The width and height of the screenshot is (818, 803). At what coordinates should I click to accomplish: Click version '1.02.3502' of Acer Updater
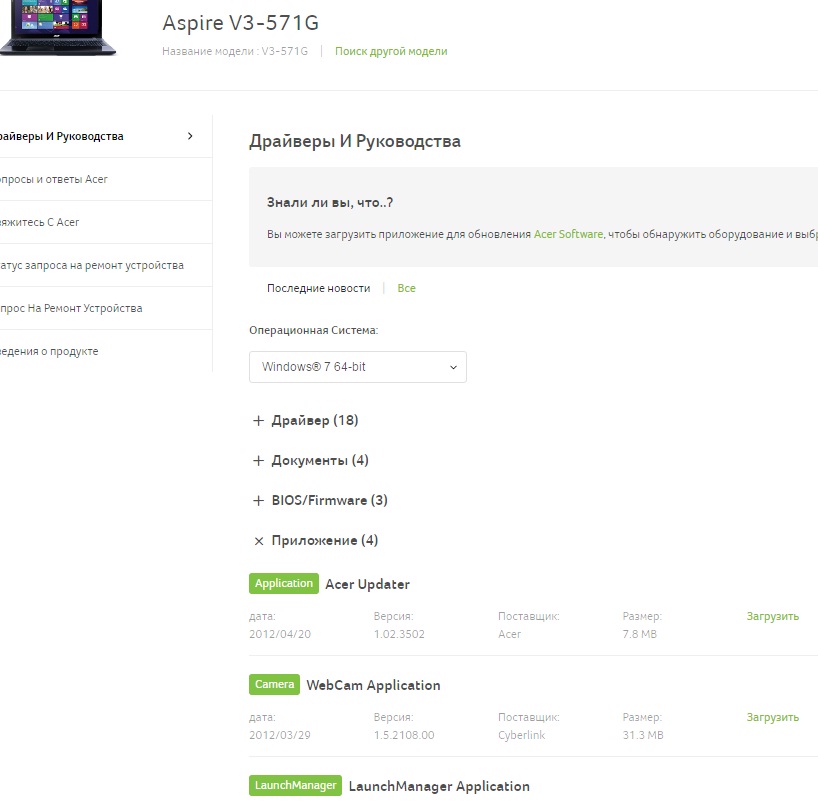pyautogui.click(x=399, y=634)
